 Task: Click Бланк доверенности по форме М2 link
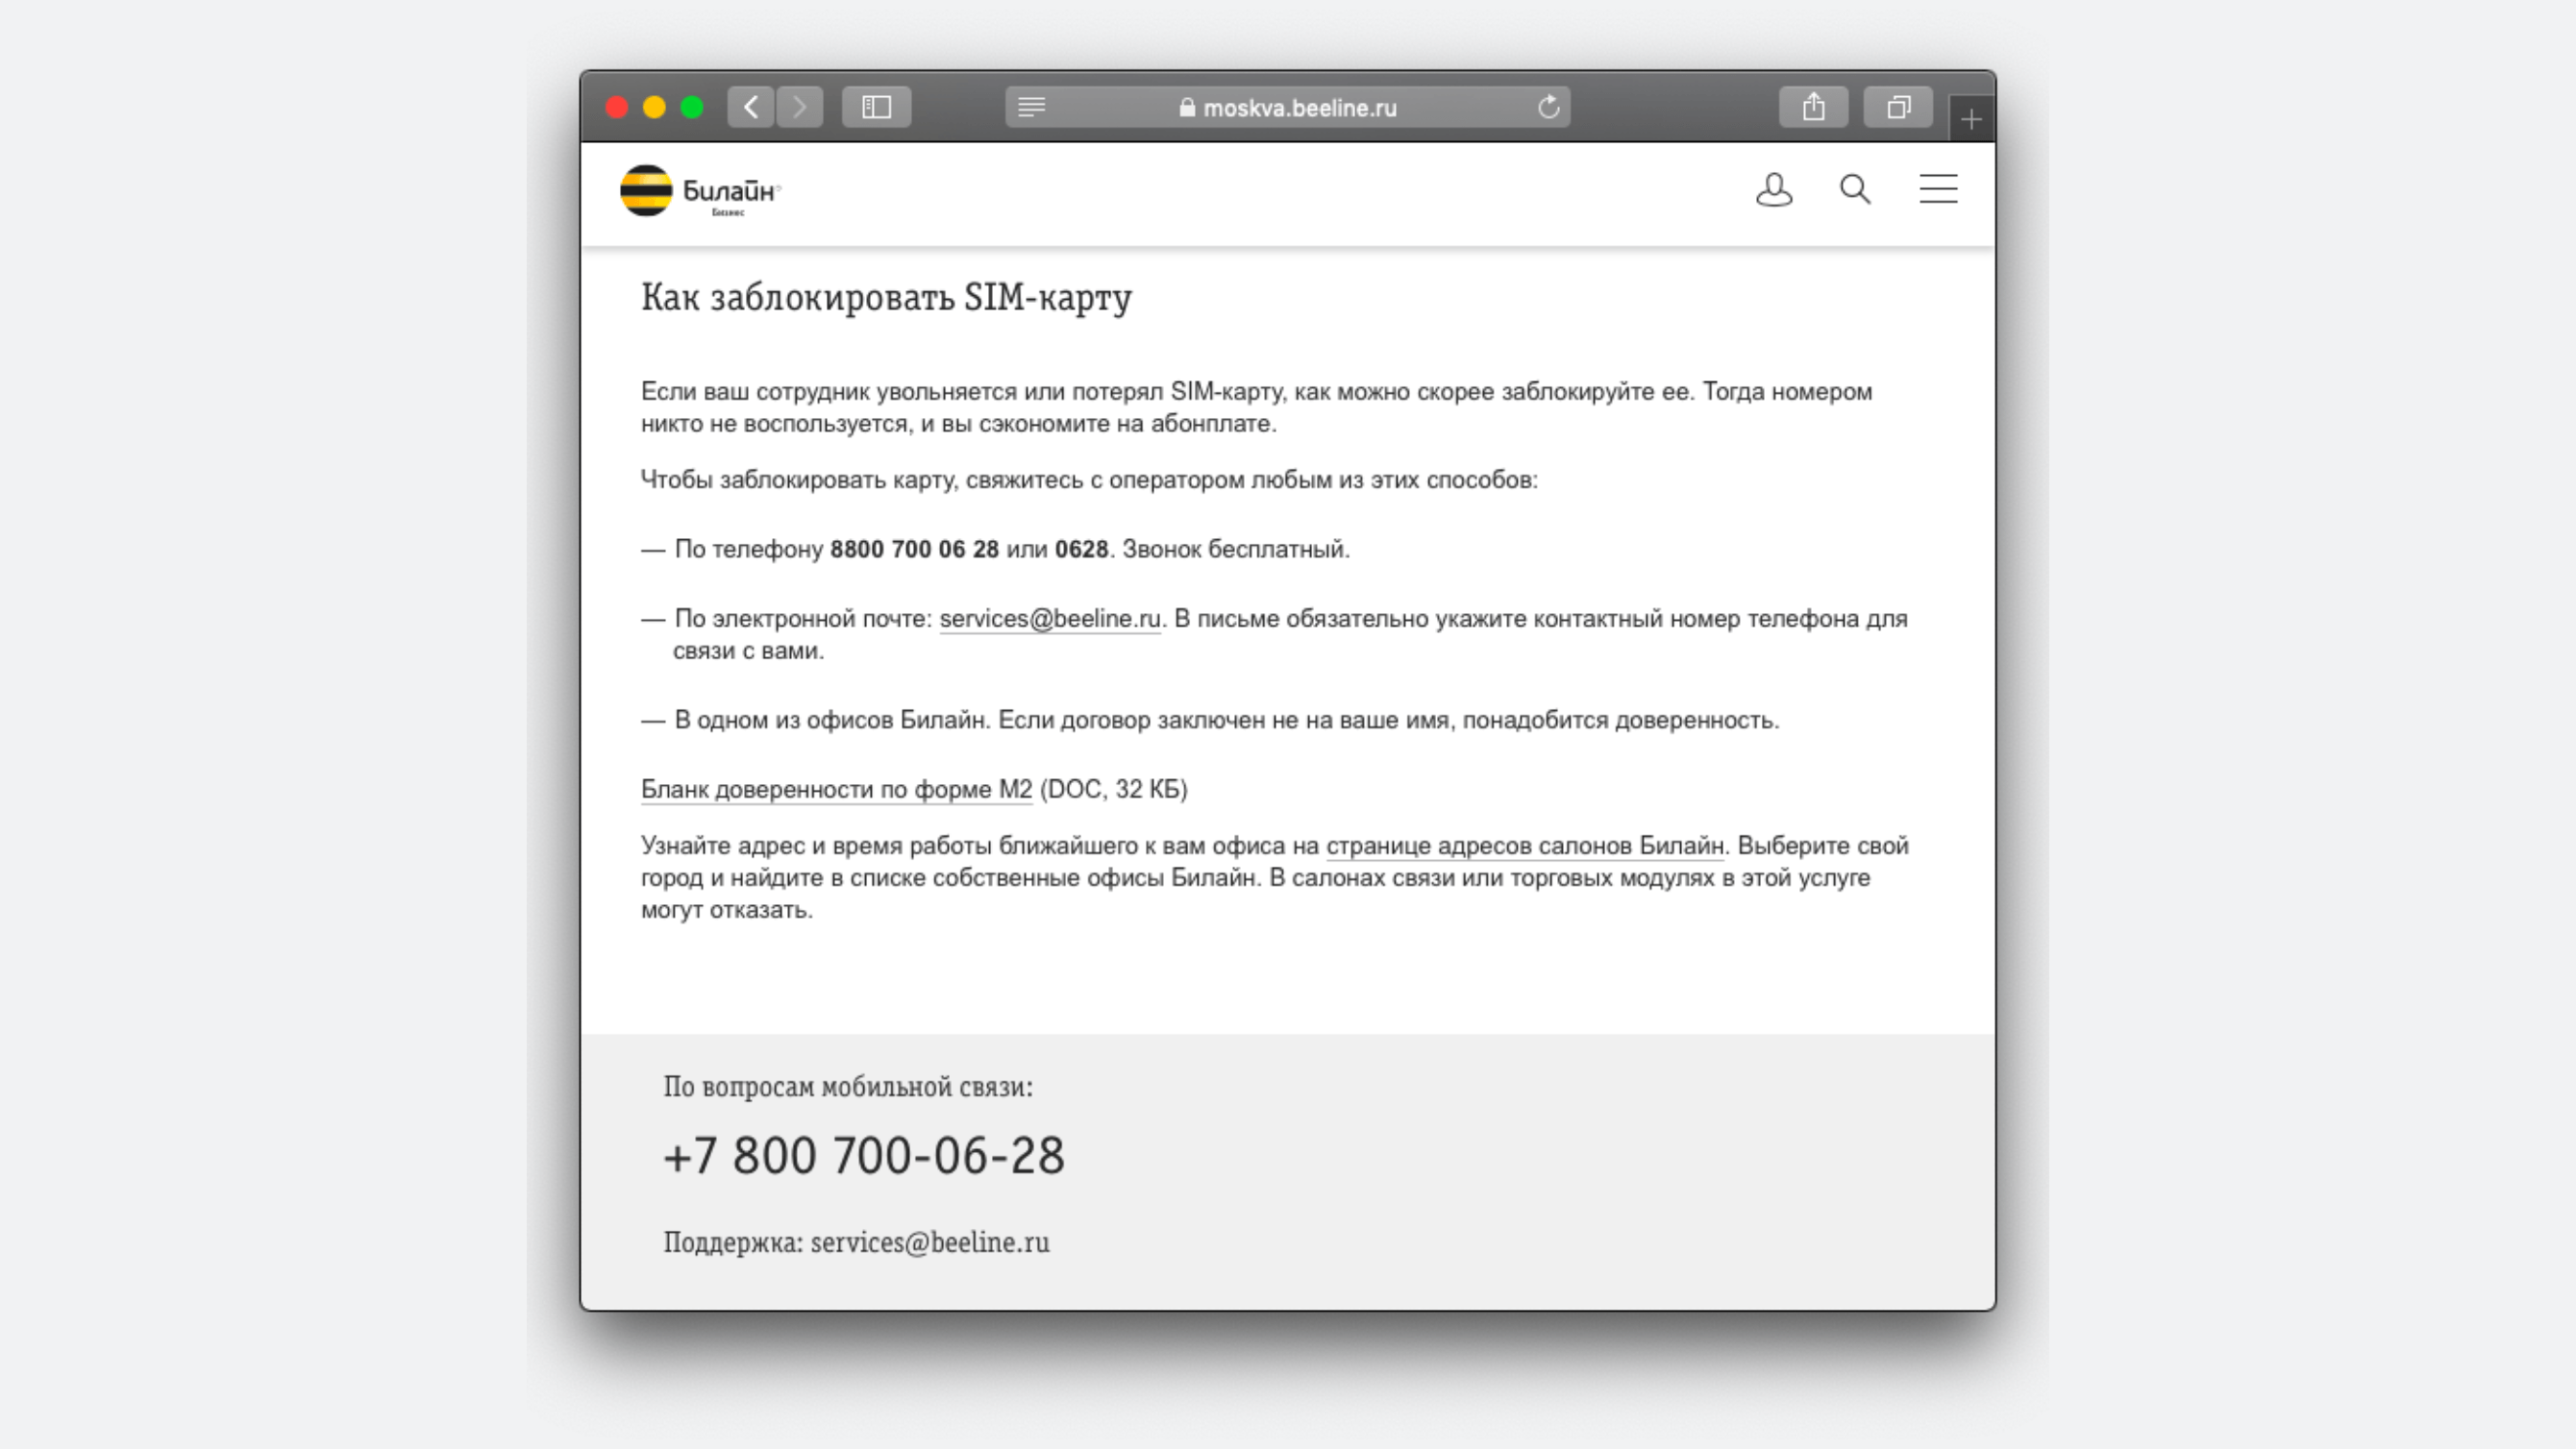pyautogui.click(x=837, y=789)
